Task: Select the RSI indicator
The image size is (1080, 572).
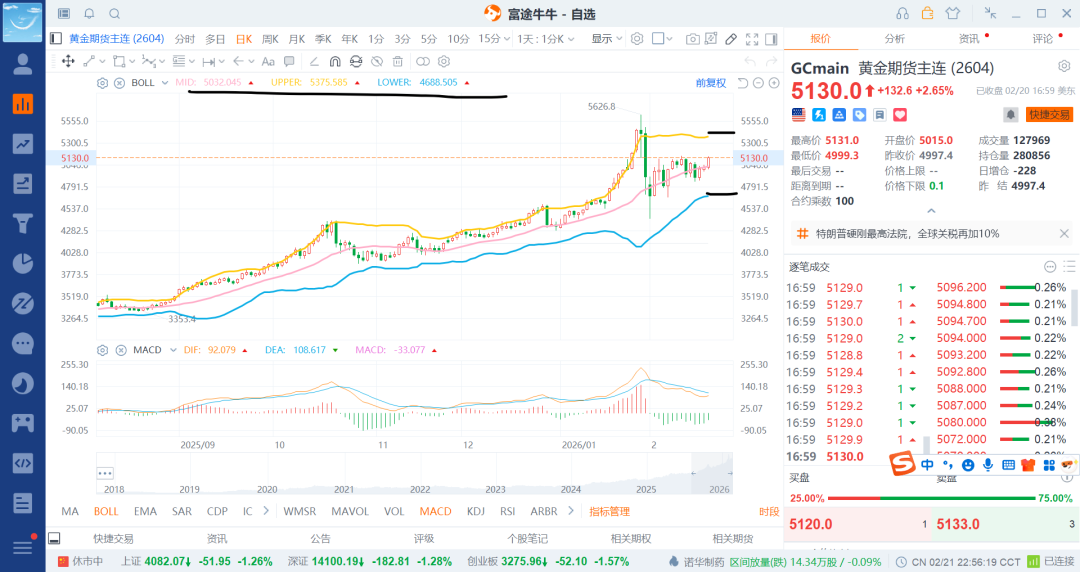Action: pyautogui.click(x=508, y=511)
